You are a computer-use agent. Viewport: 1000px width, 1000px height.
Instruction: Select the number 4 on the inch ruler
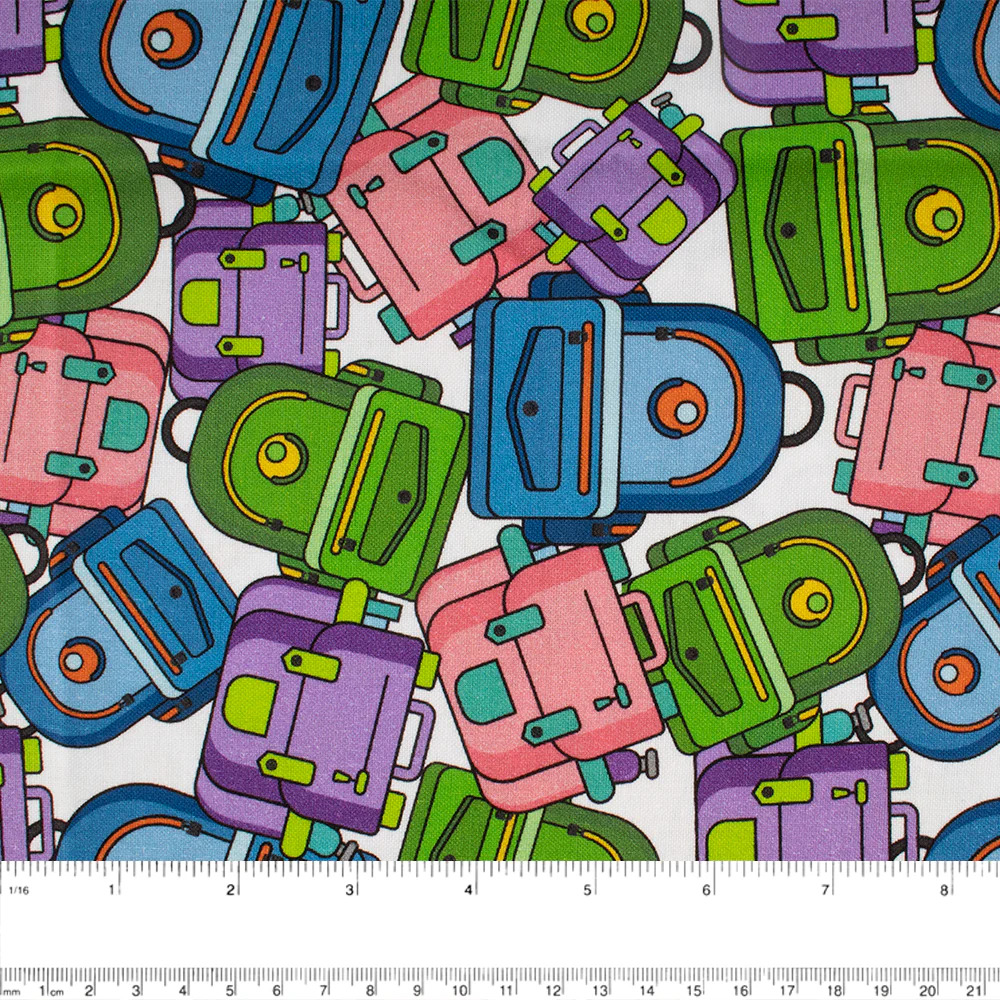coord(469,890)
